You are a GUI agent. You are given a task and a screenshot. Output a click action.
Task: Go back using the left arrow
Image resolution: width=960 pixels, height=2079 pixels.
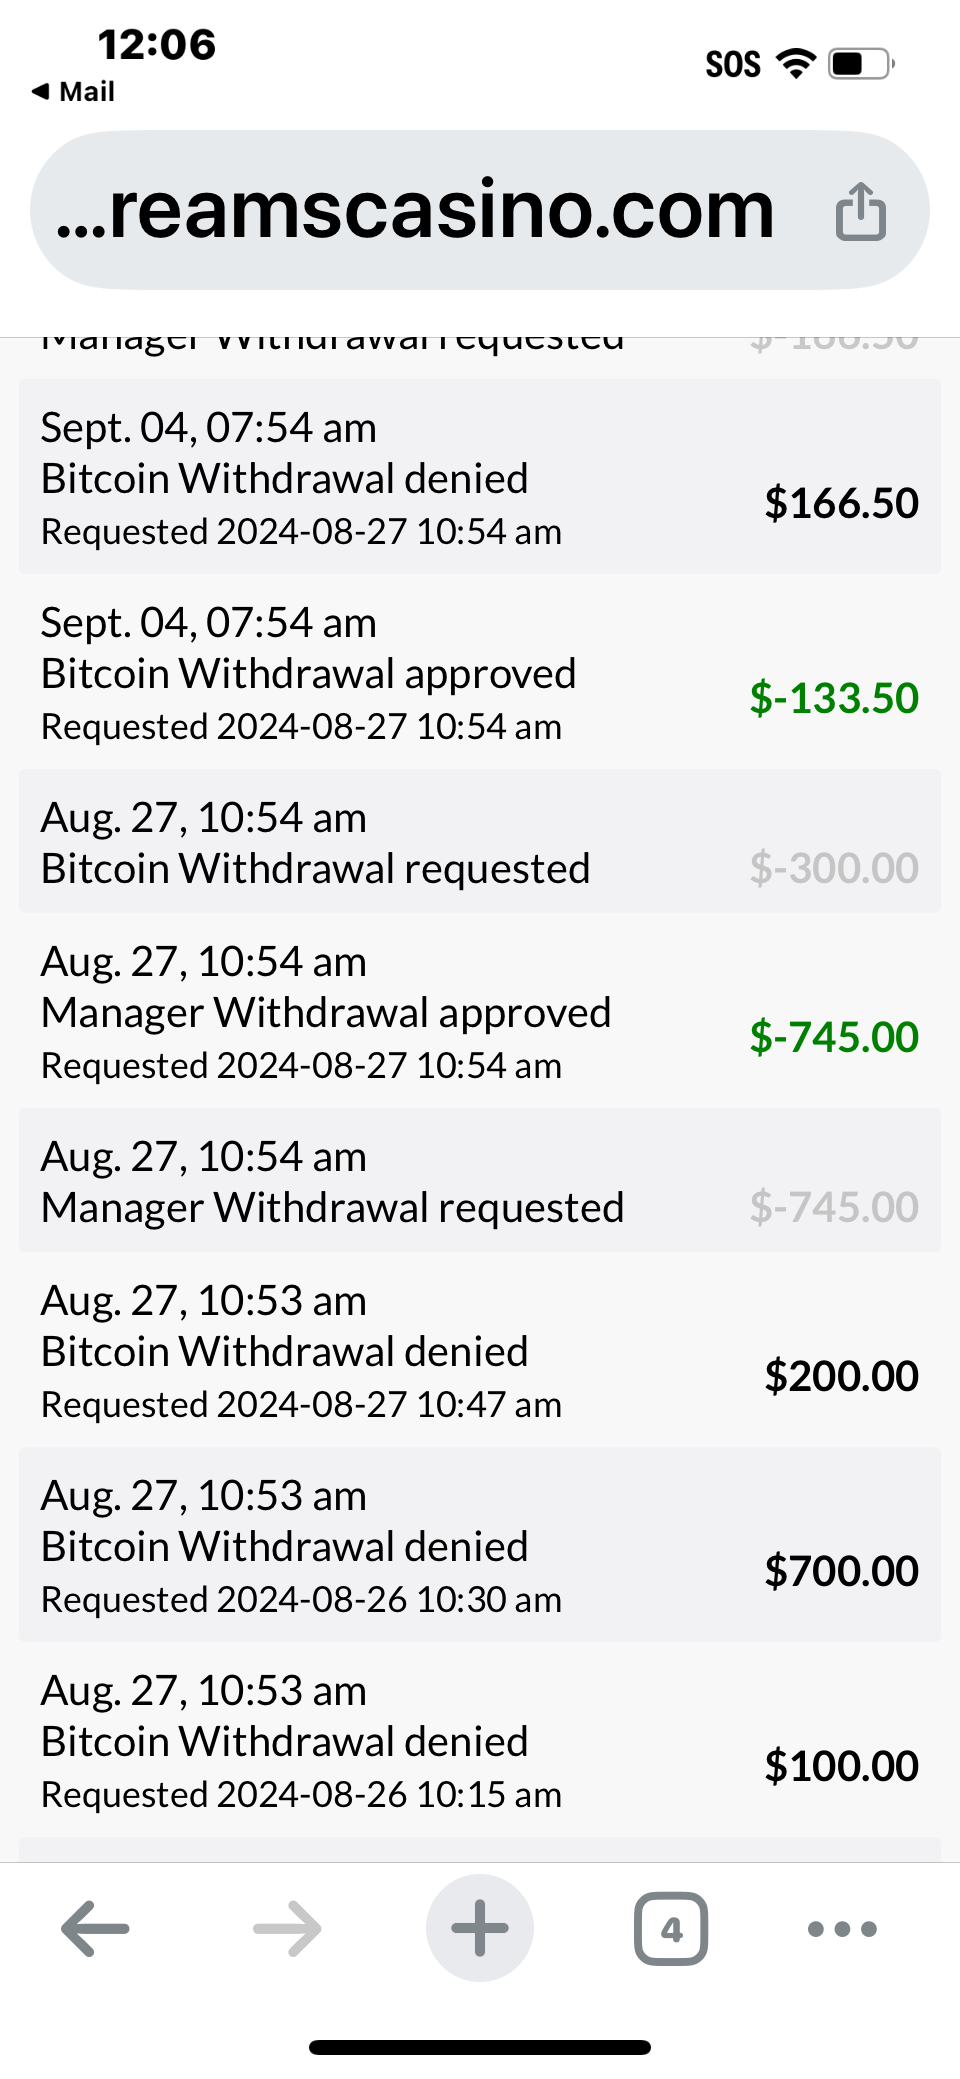(95, 1928)
